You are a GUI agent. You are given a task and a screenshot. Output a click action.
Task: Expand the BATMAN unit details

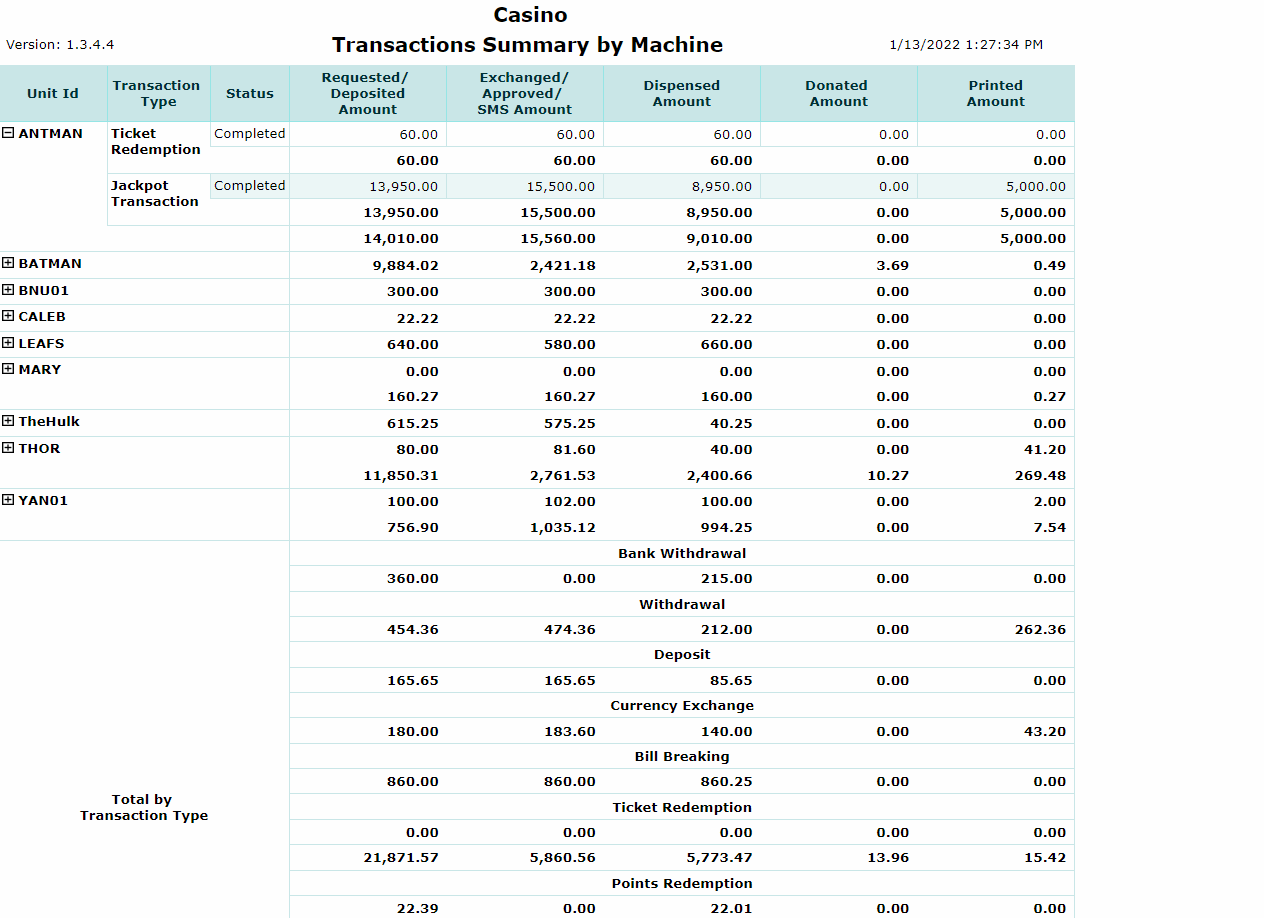point(9,263)
